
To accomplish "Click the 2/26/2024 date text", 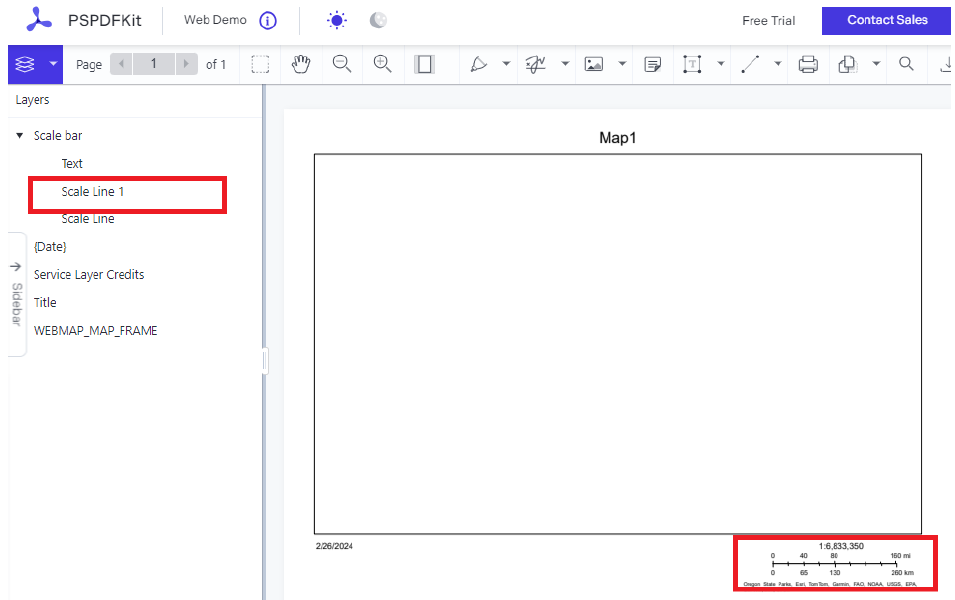I will coord(334,546).
